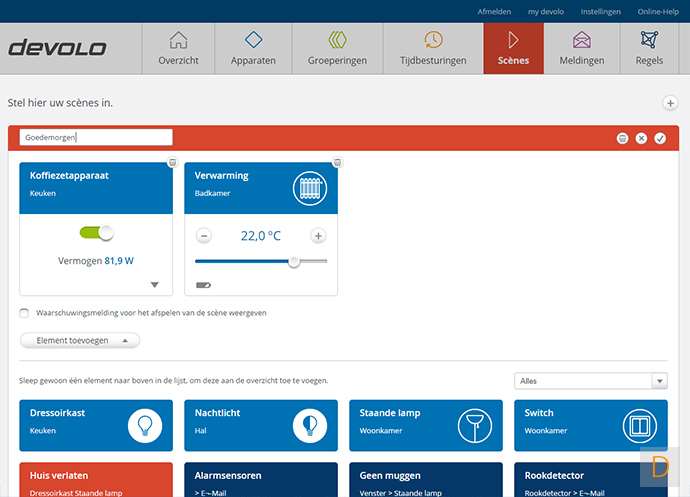Switch to the Tijdbesturingen tab

click(433, 49)
